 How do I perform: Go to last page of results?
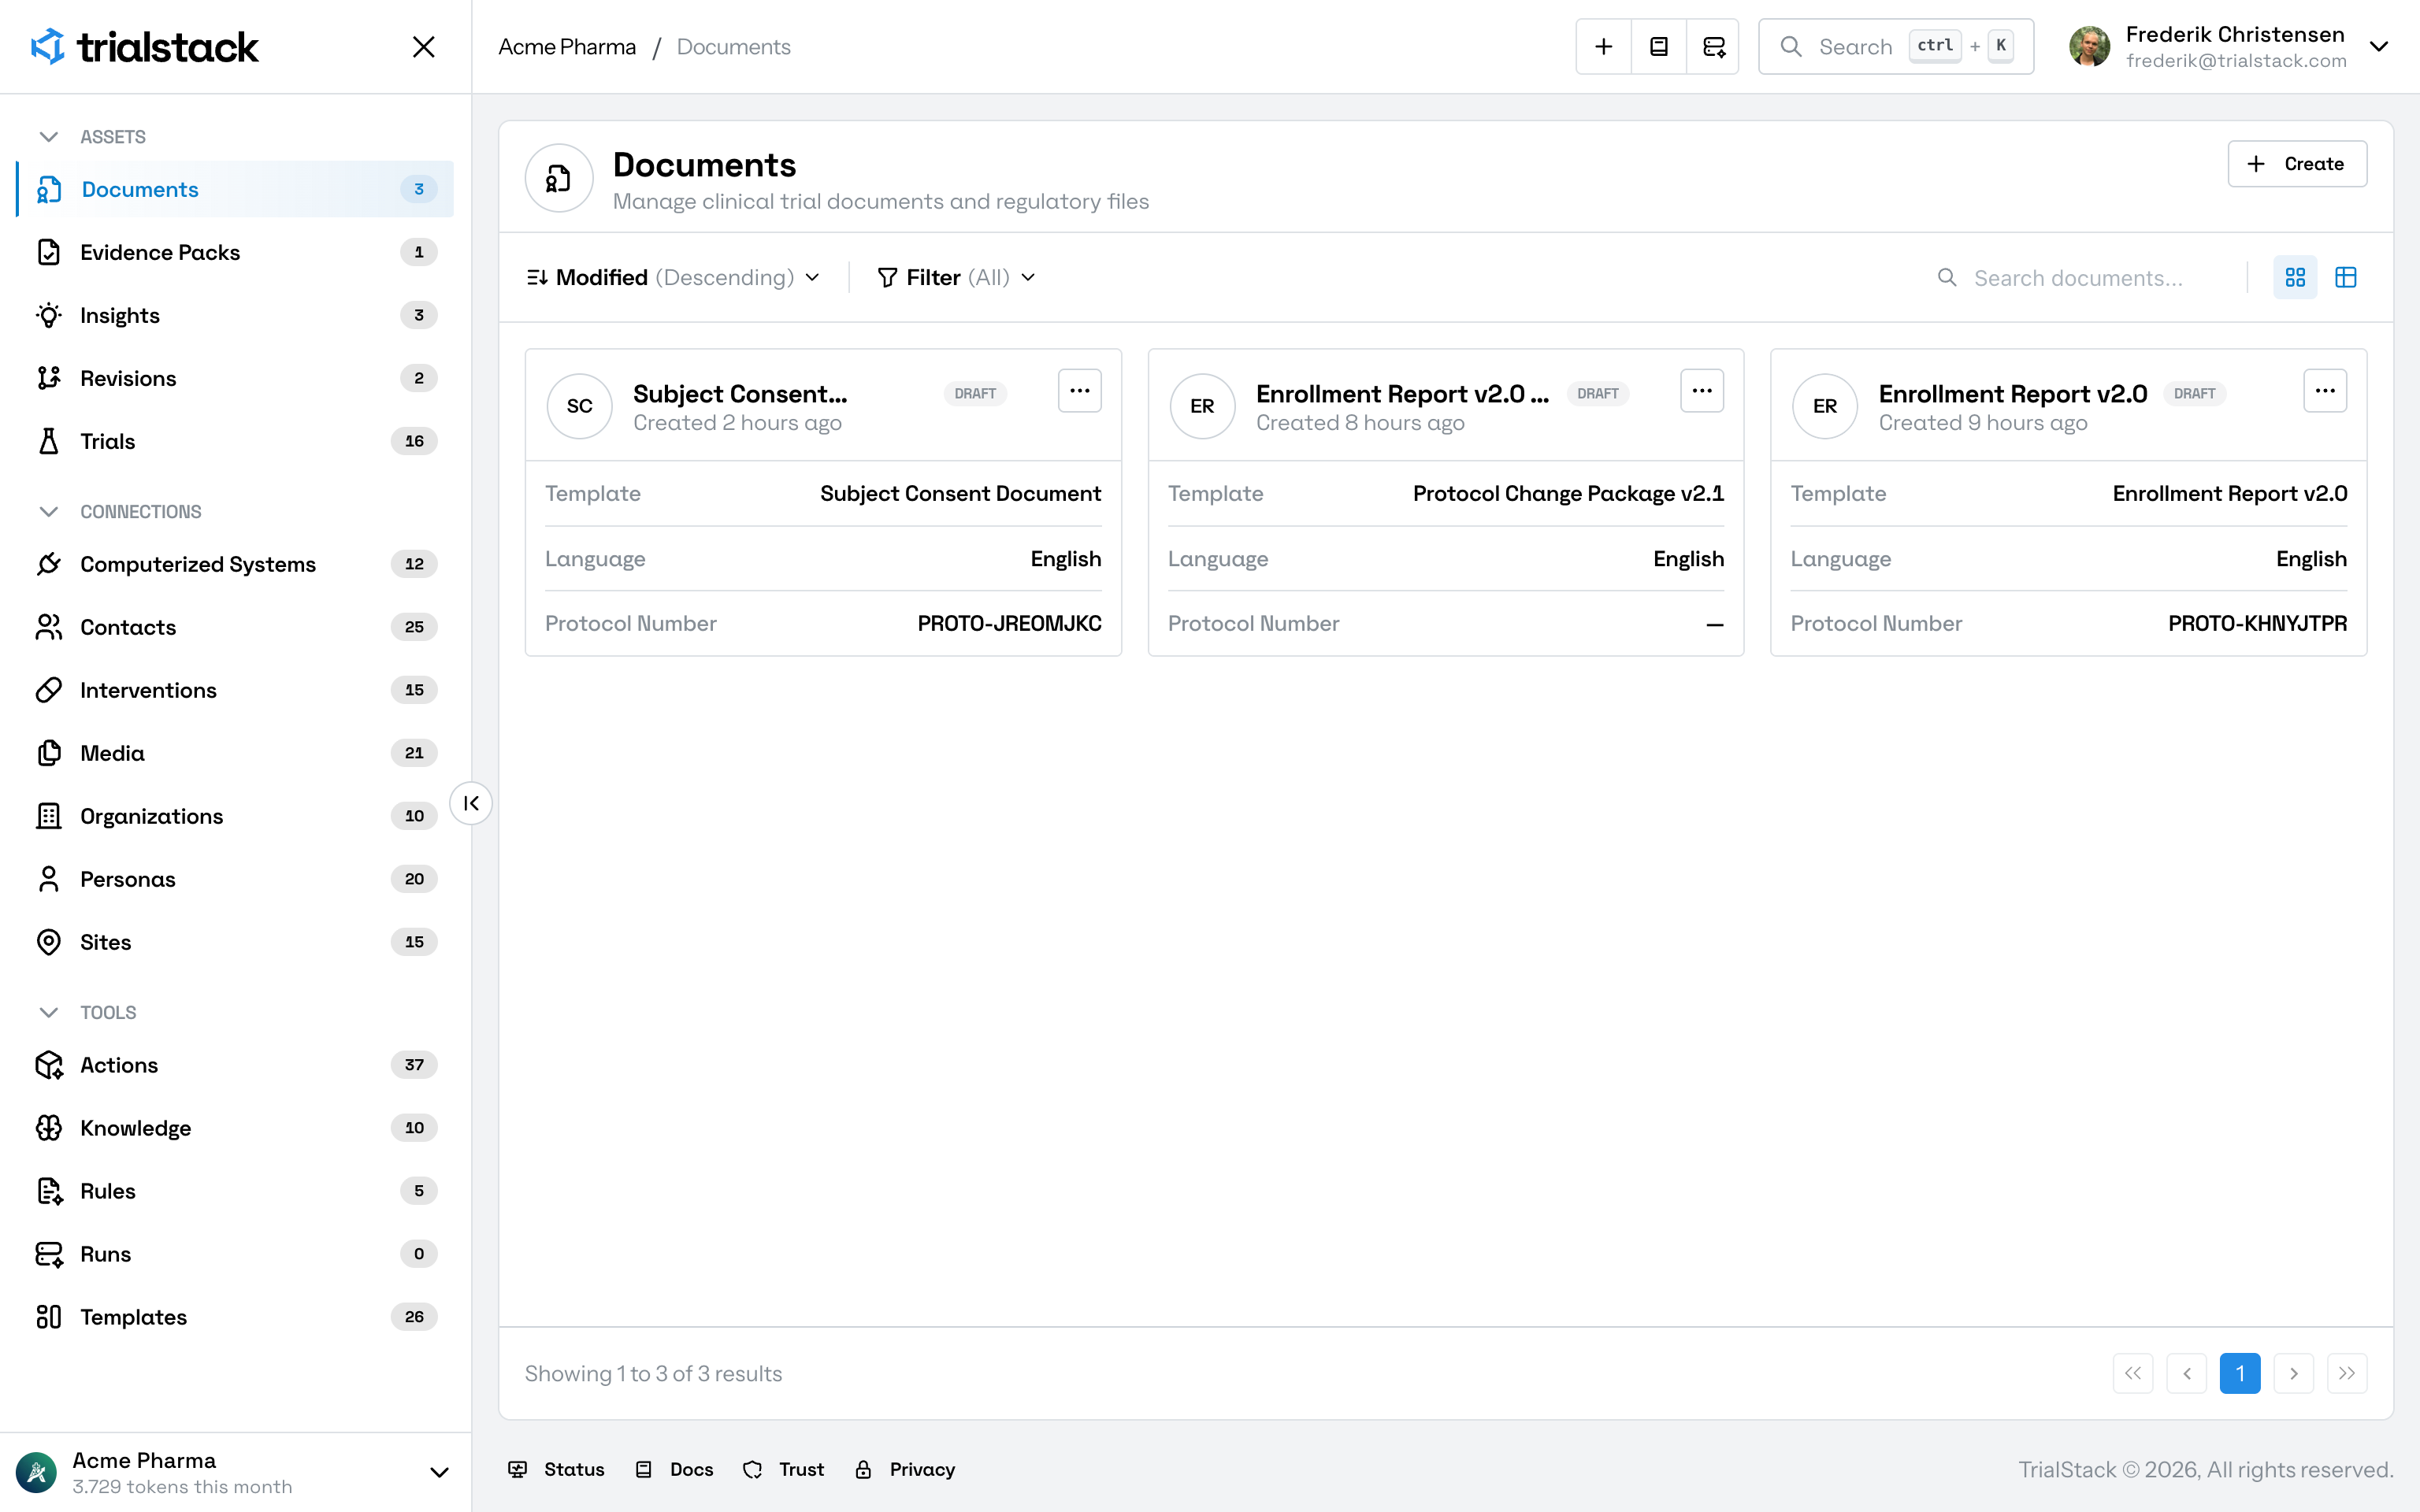2347,1373
